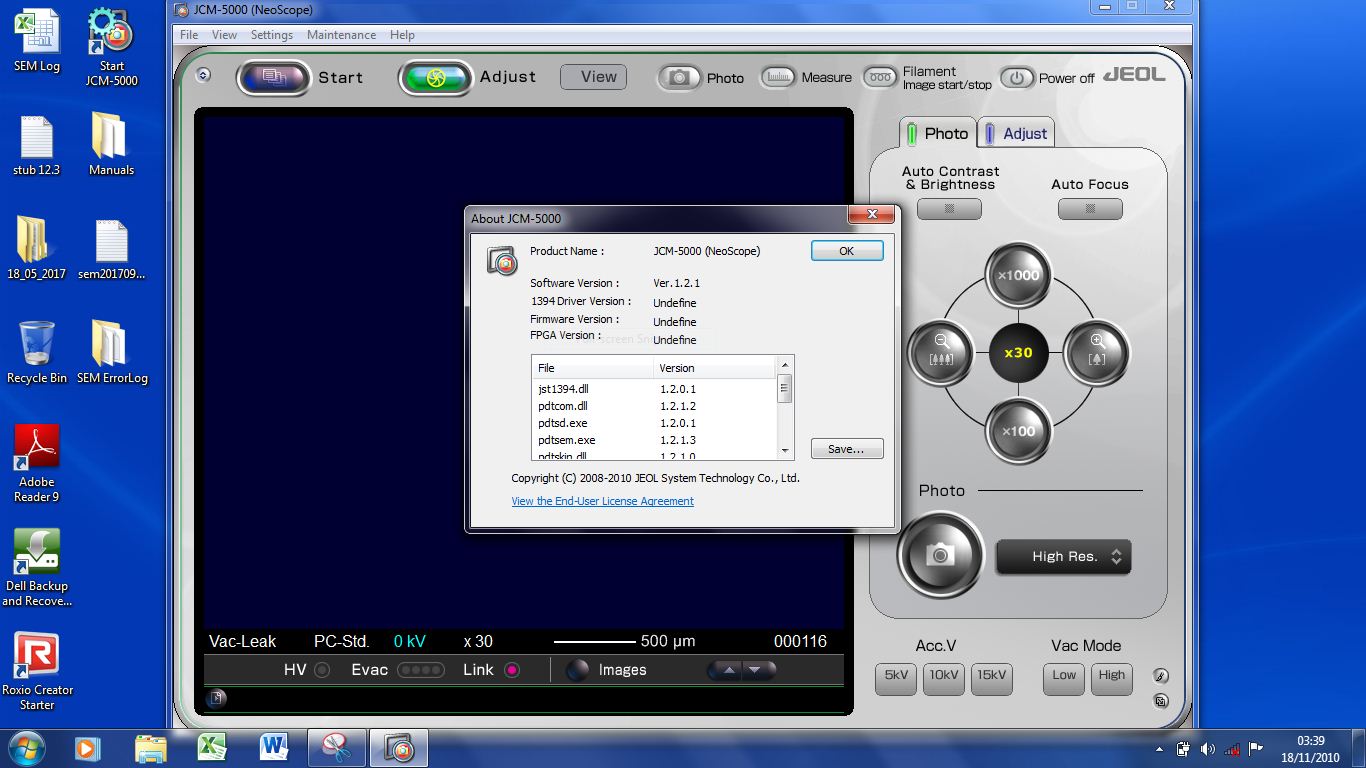This screenshot has width=1366, height=768.
Task: Click the Photo camera icon in top toolbar
Action: point(680,77)
